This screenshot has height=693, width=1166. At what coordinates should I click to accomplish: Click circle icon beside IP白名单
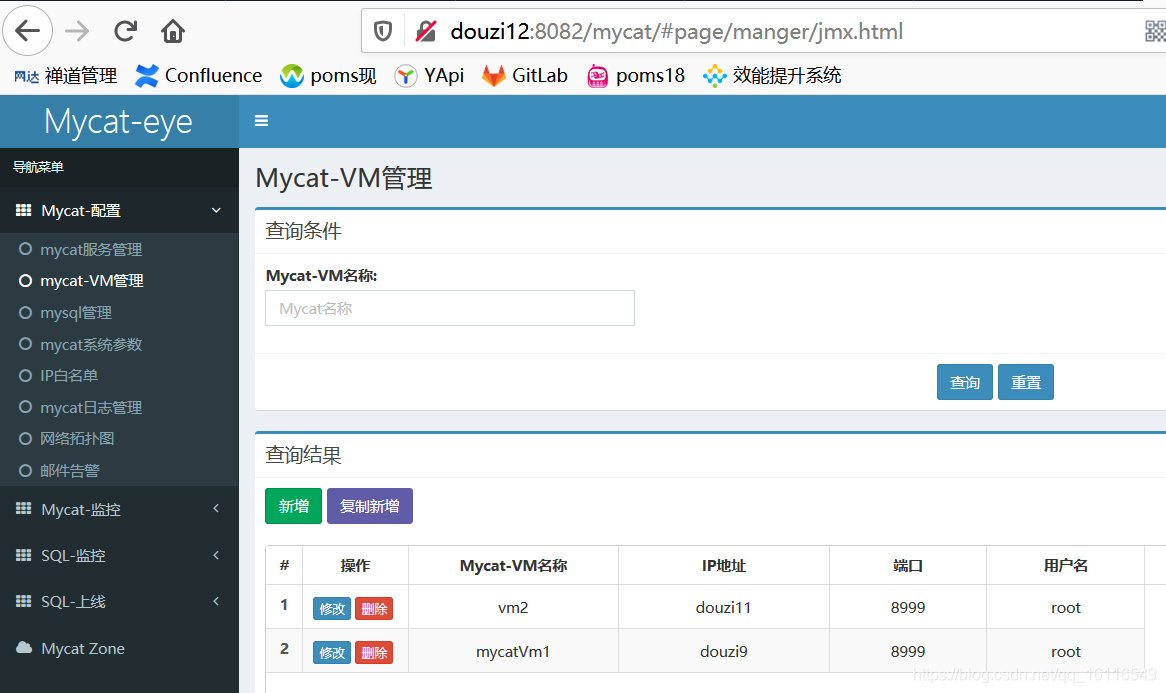pos(25,375)
